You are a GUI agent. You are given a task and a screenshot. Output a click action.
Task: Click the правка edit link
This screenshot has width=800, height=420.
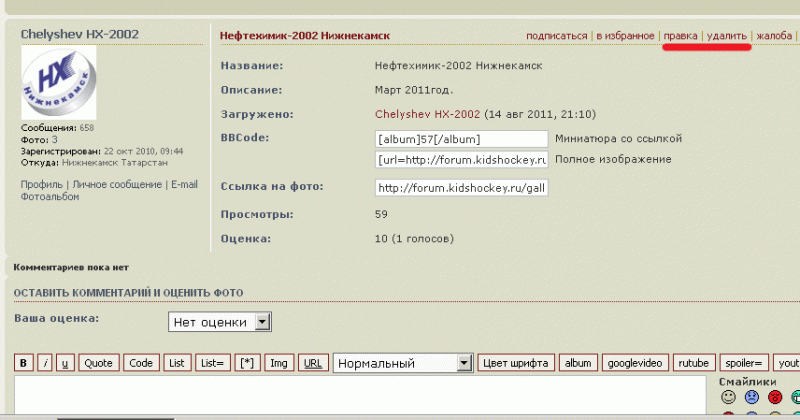click(x=681, y=36)
